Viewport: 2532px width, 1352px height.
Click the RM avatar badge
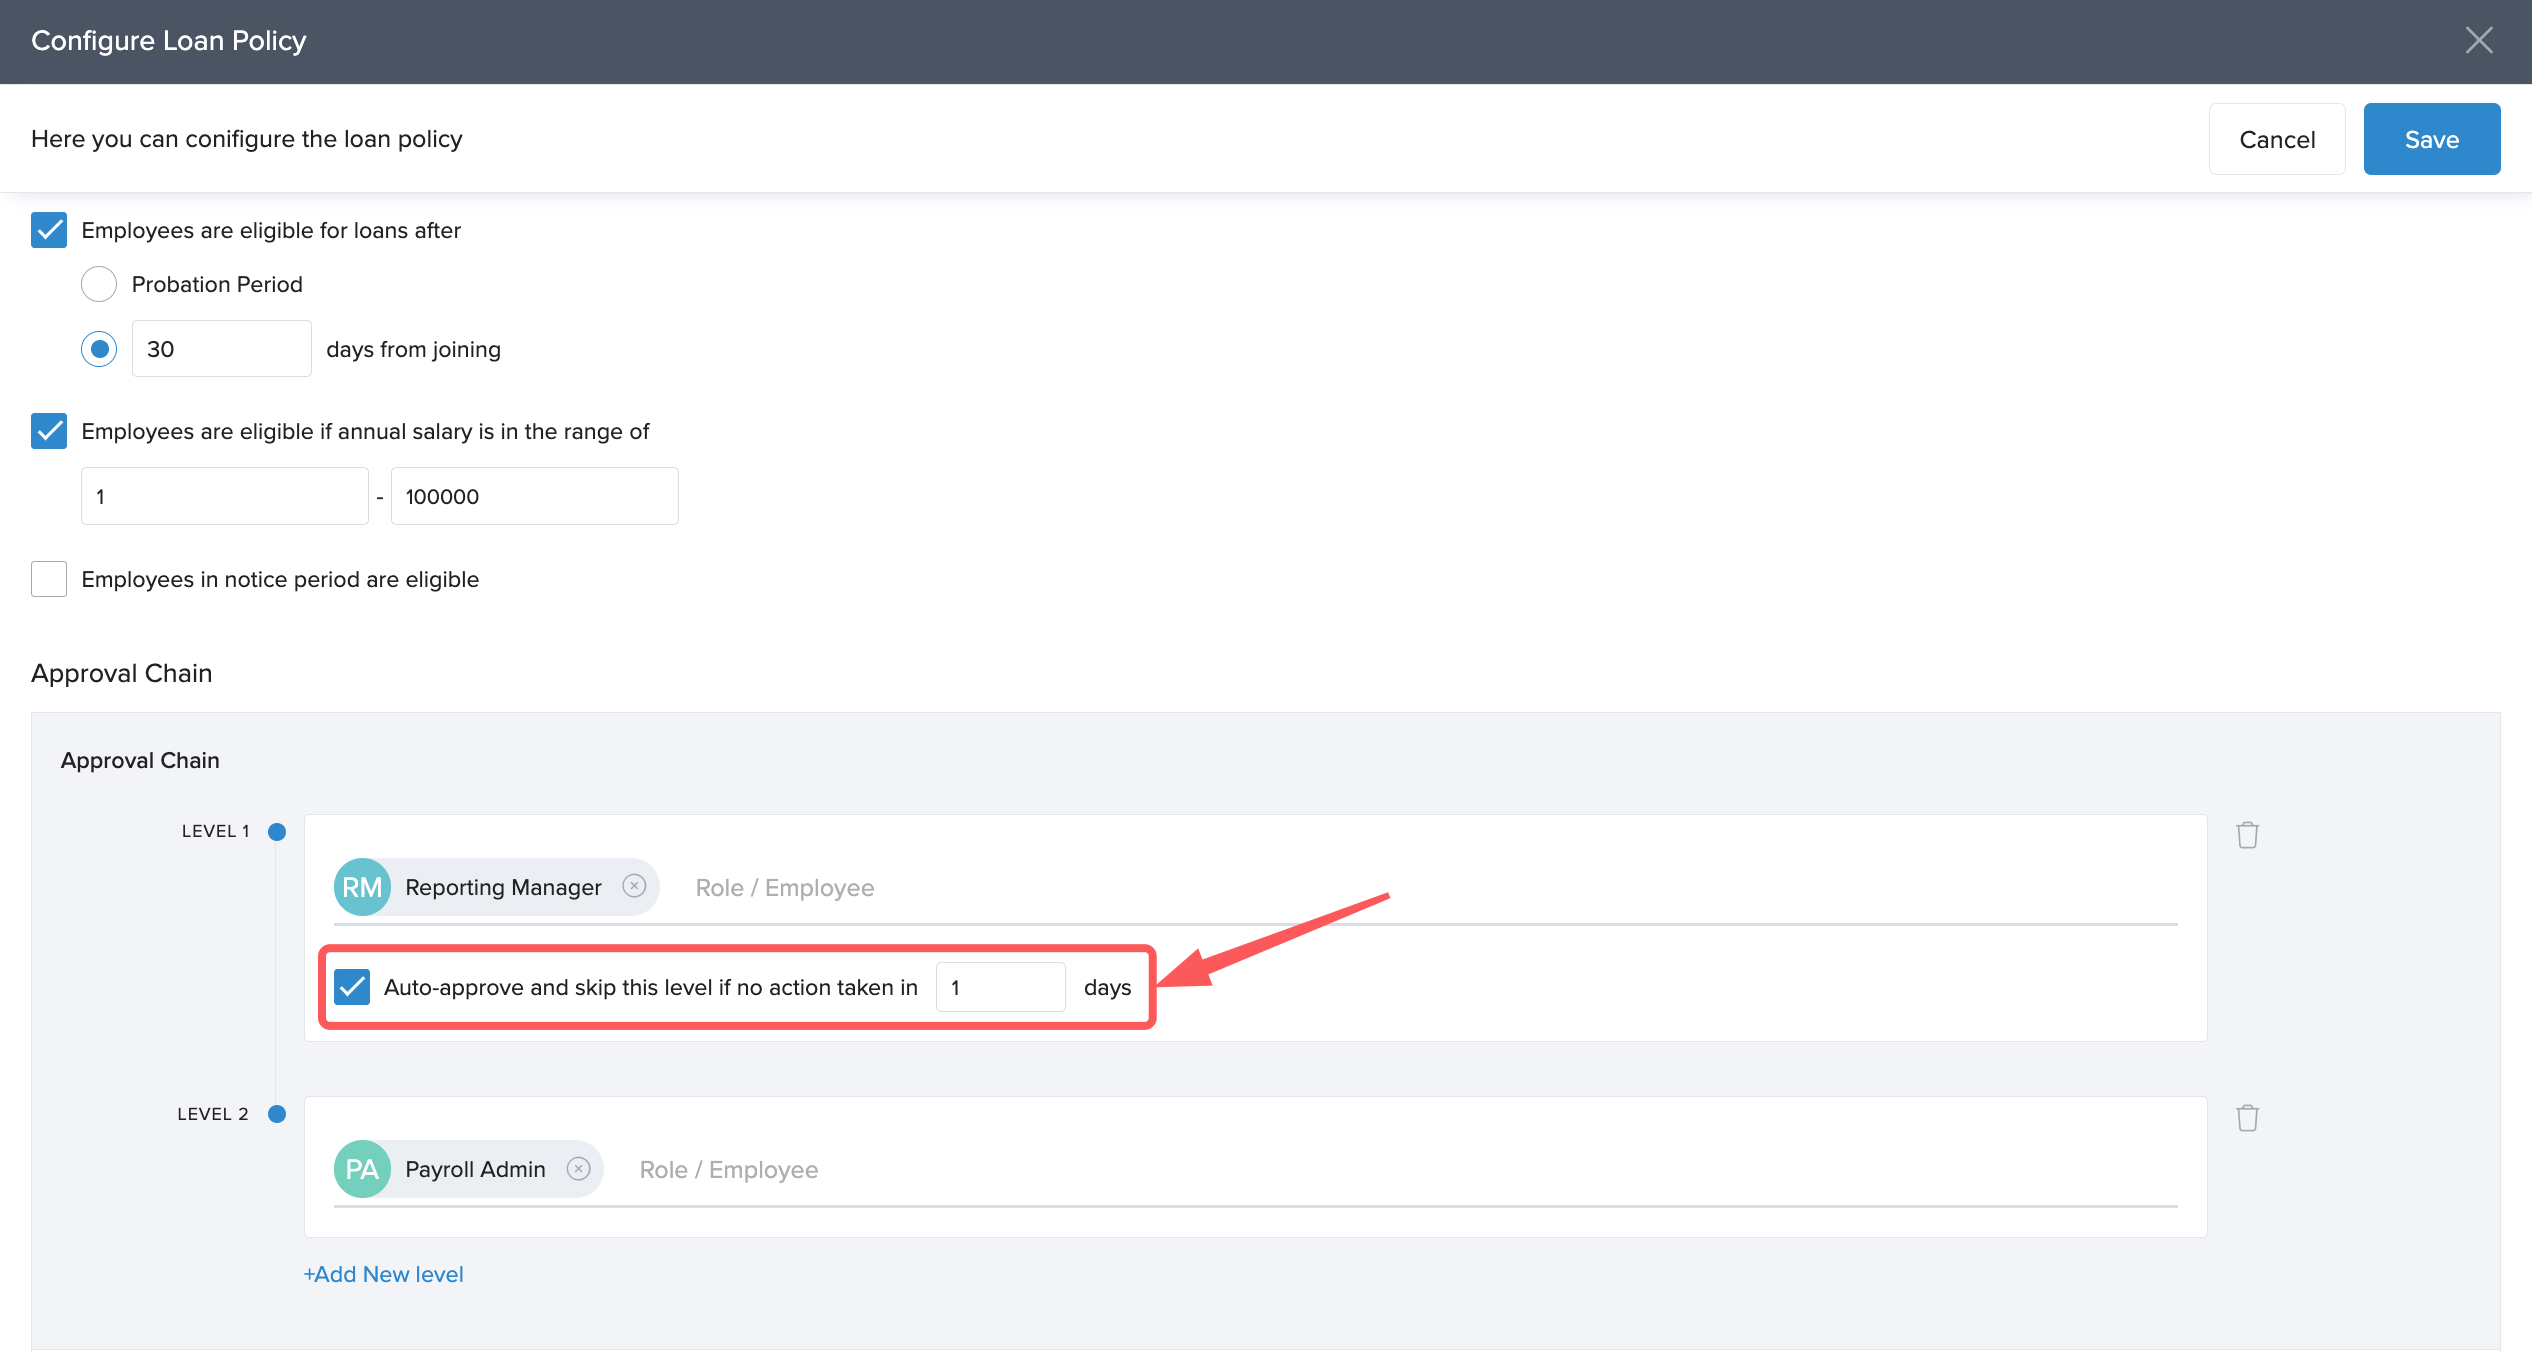[362, 887]
